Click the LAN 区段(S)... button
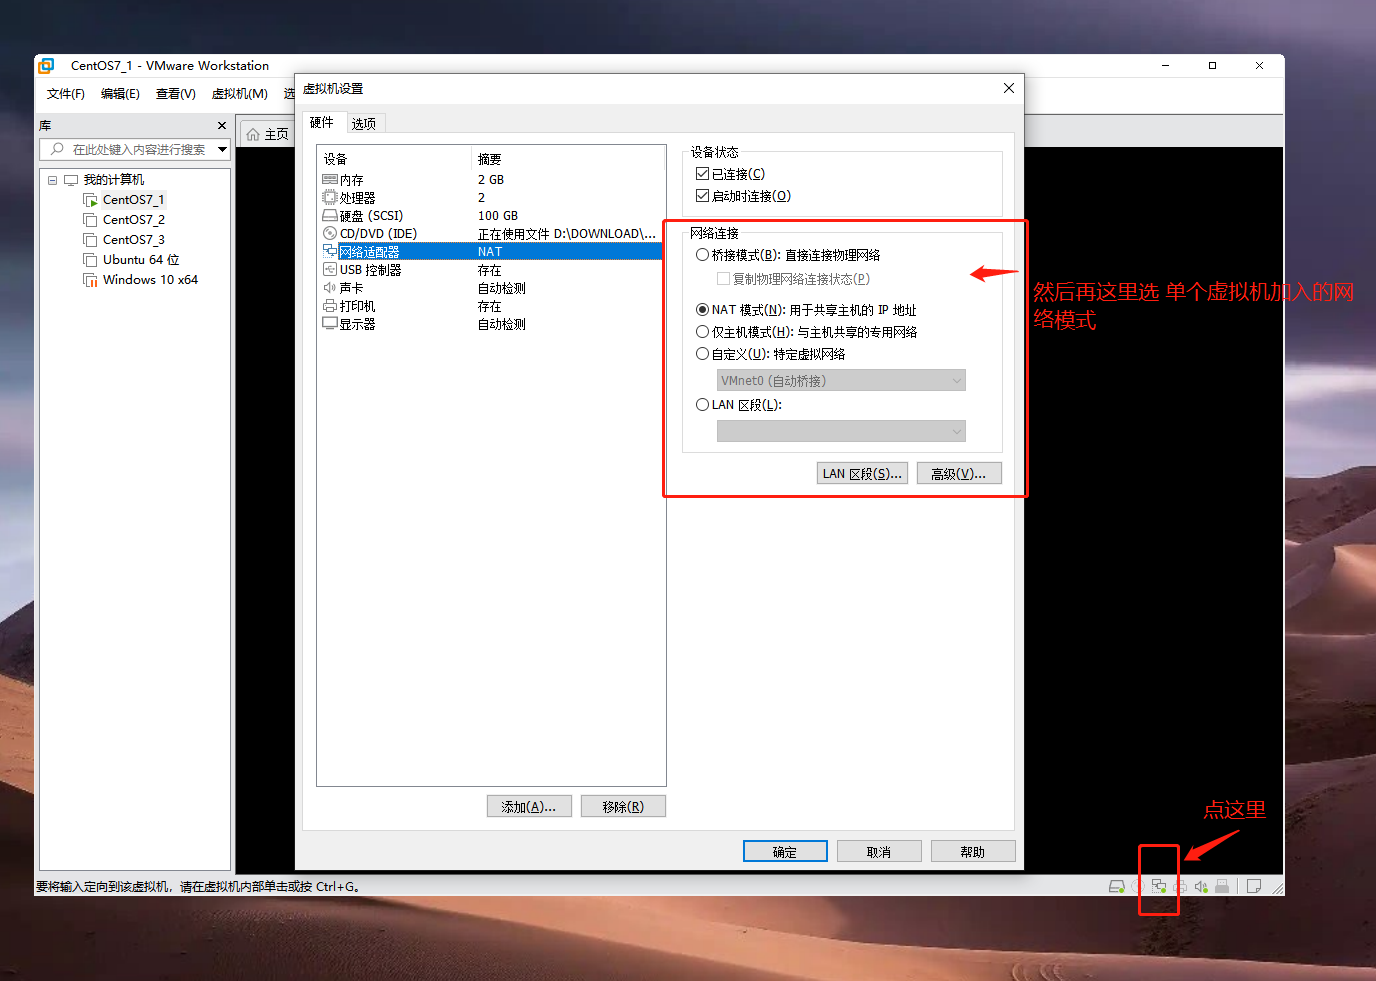Screen dimensions: 1376x981 (862, 474)
